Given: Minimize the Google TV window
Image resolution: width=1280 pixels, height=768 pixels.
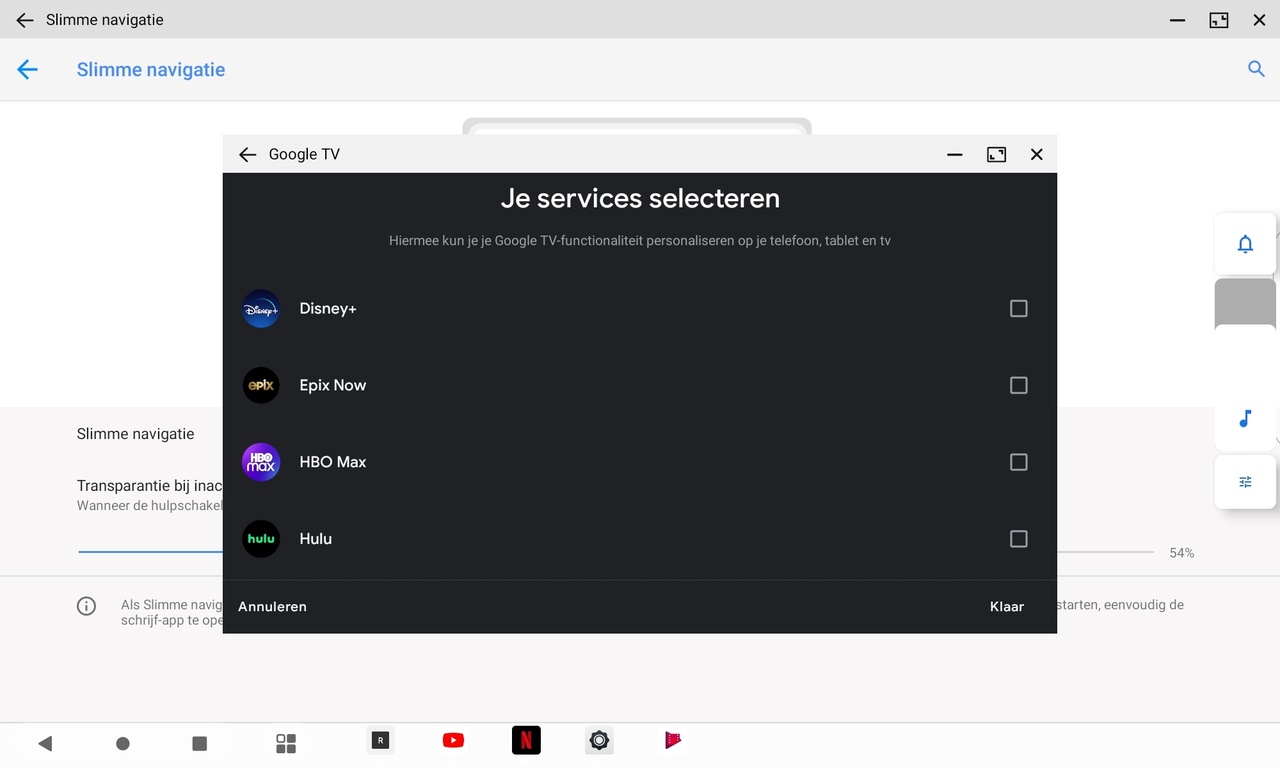Looking at the screenshot, I should [955, 154].
